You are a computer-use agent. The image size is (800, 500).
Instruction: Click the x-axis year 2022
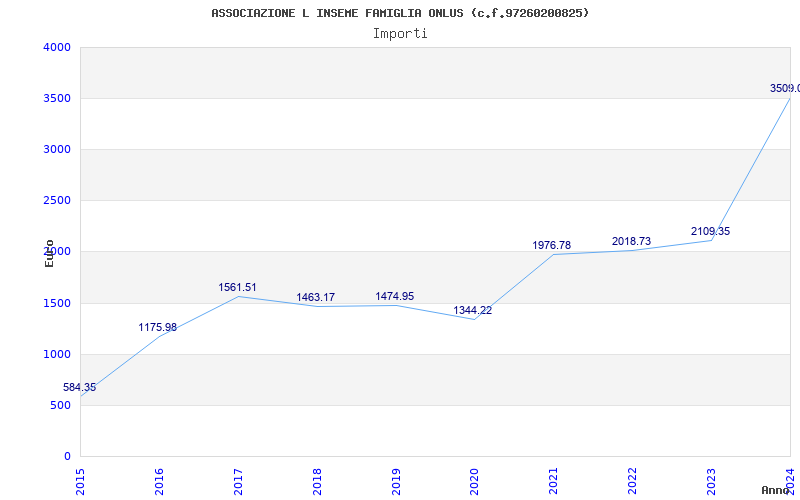[633, 481]
